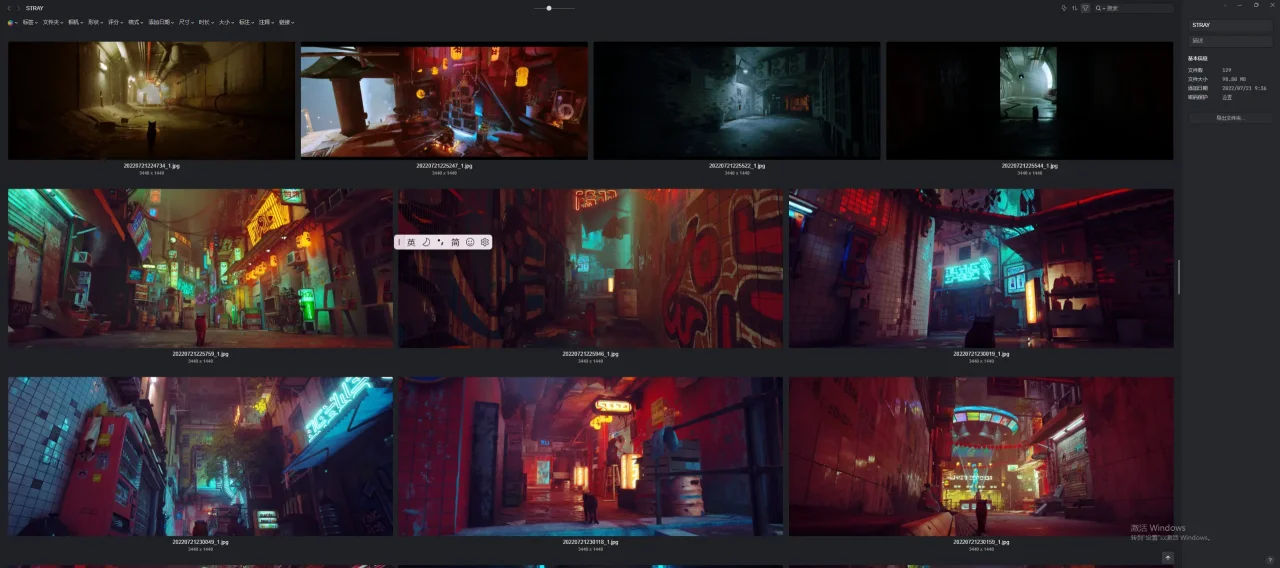Screen dimensions: 1280x568
Task: Click the 简 simplified Chinese icon
Action: [x=455, y=242]
